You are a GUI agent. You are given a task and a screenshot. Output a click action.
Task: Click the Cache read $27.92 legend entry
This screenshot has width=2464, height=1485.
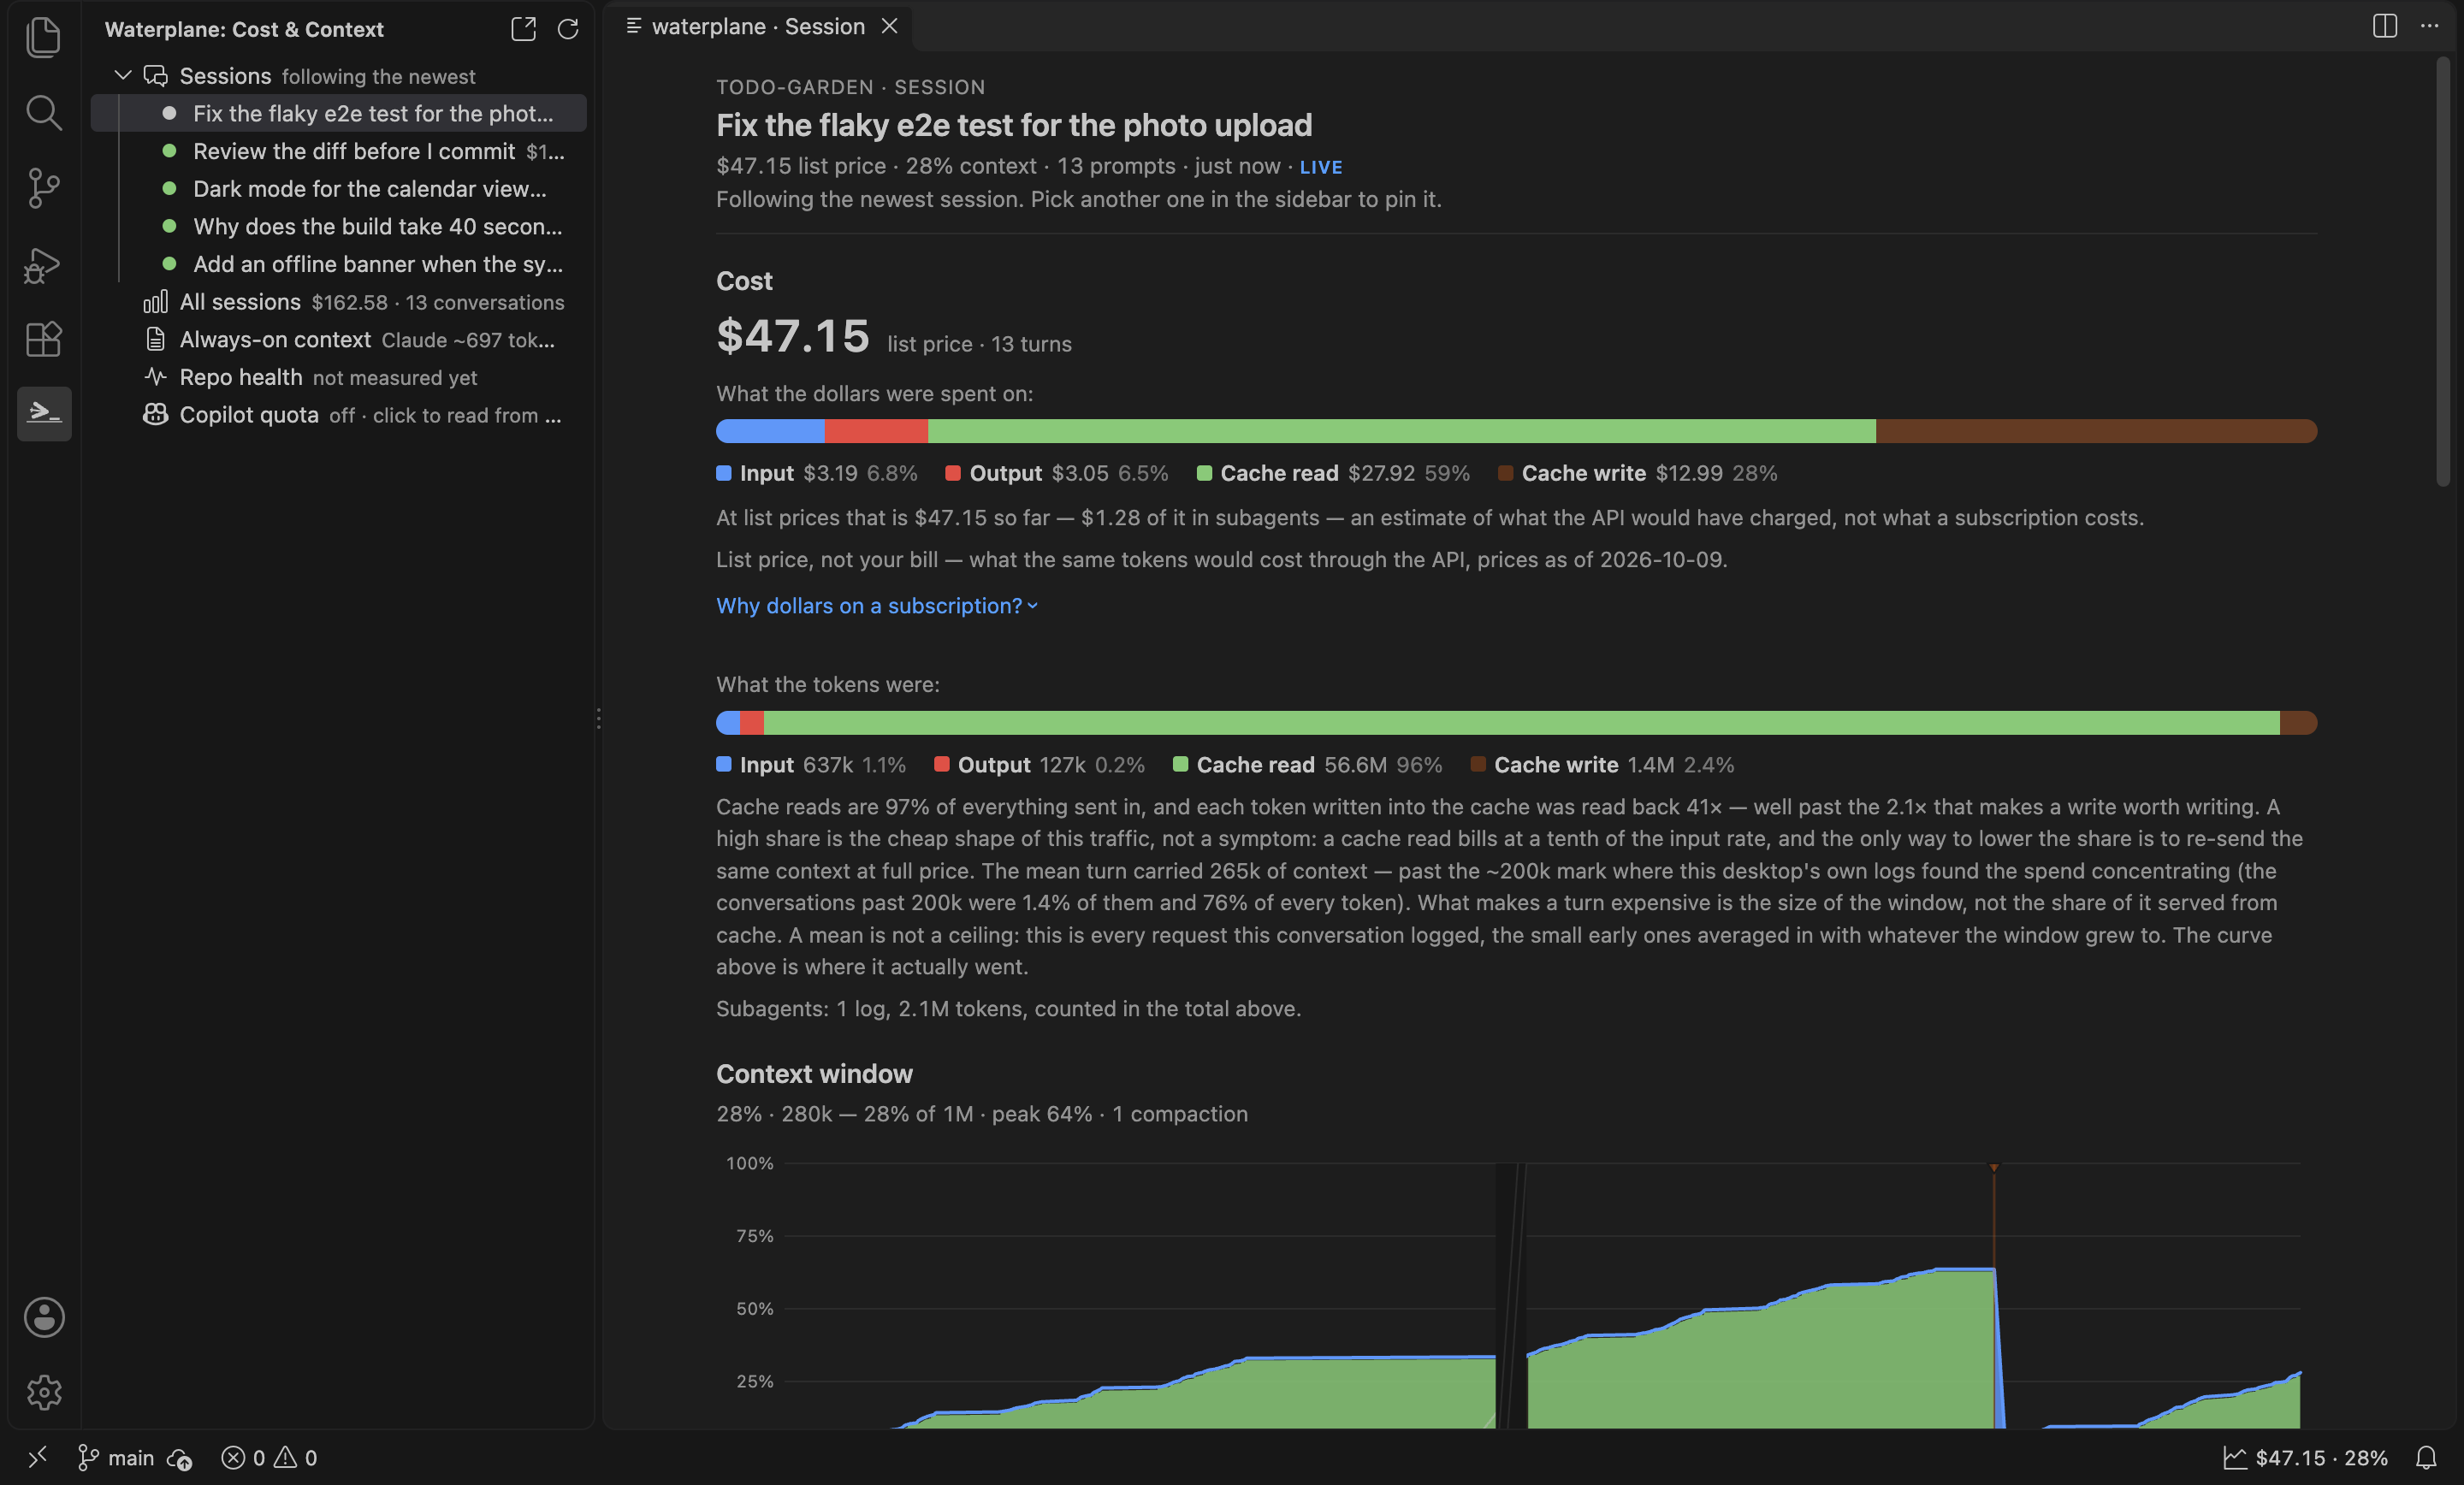coord(1333,474)
